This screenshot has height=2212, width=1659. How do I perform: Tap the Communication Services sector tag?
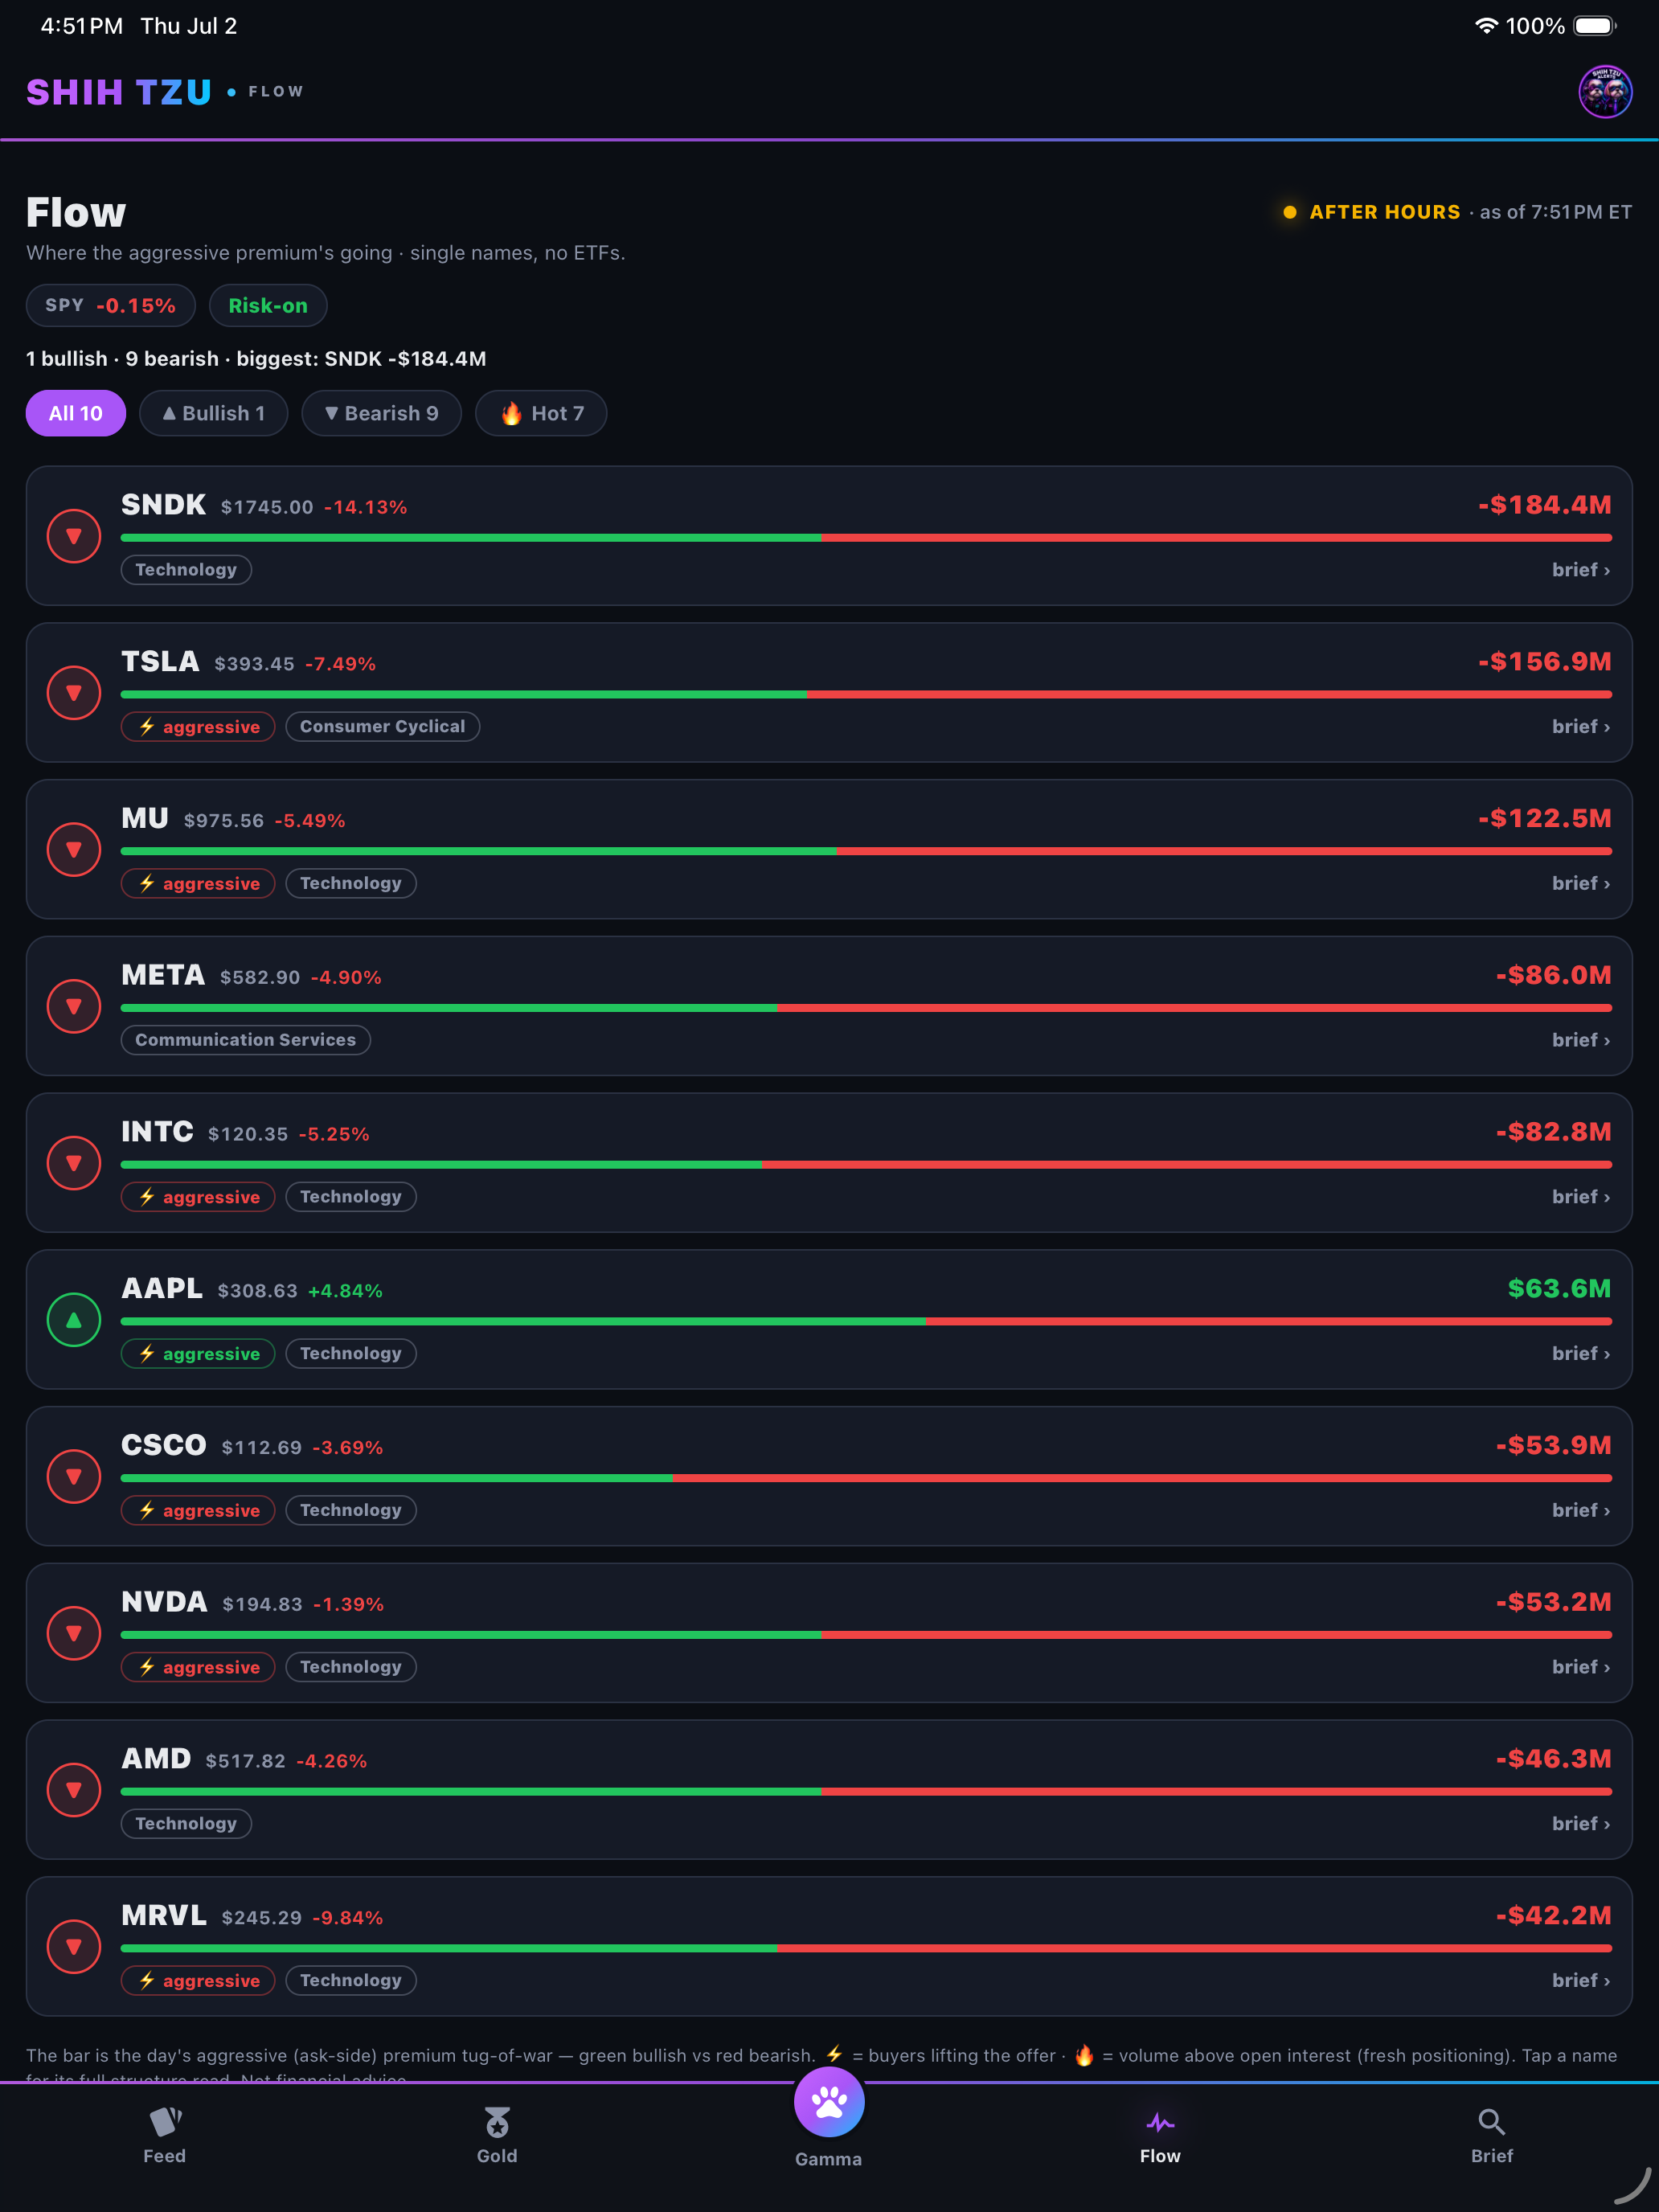coord(246,1040)
